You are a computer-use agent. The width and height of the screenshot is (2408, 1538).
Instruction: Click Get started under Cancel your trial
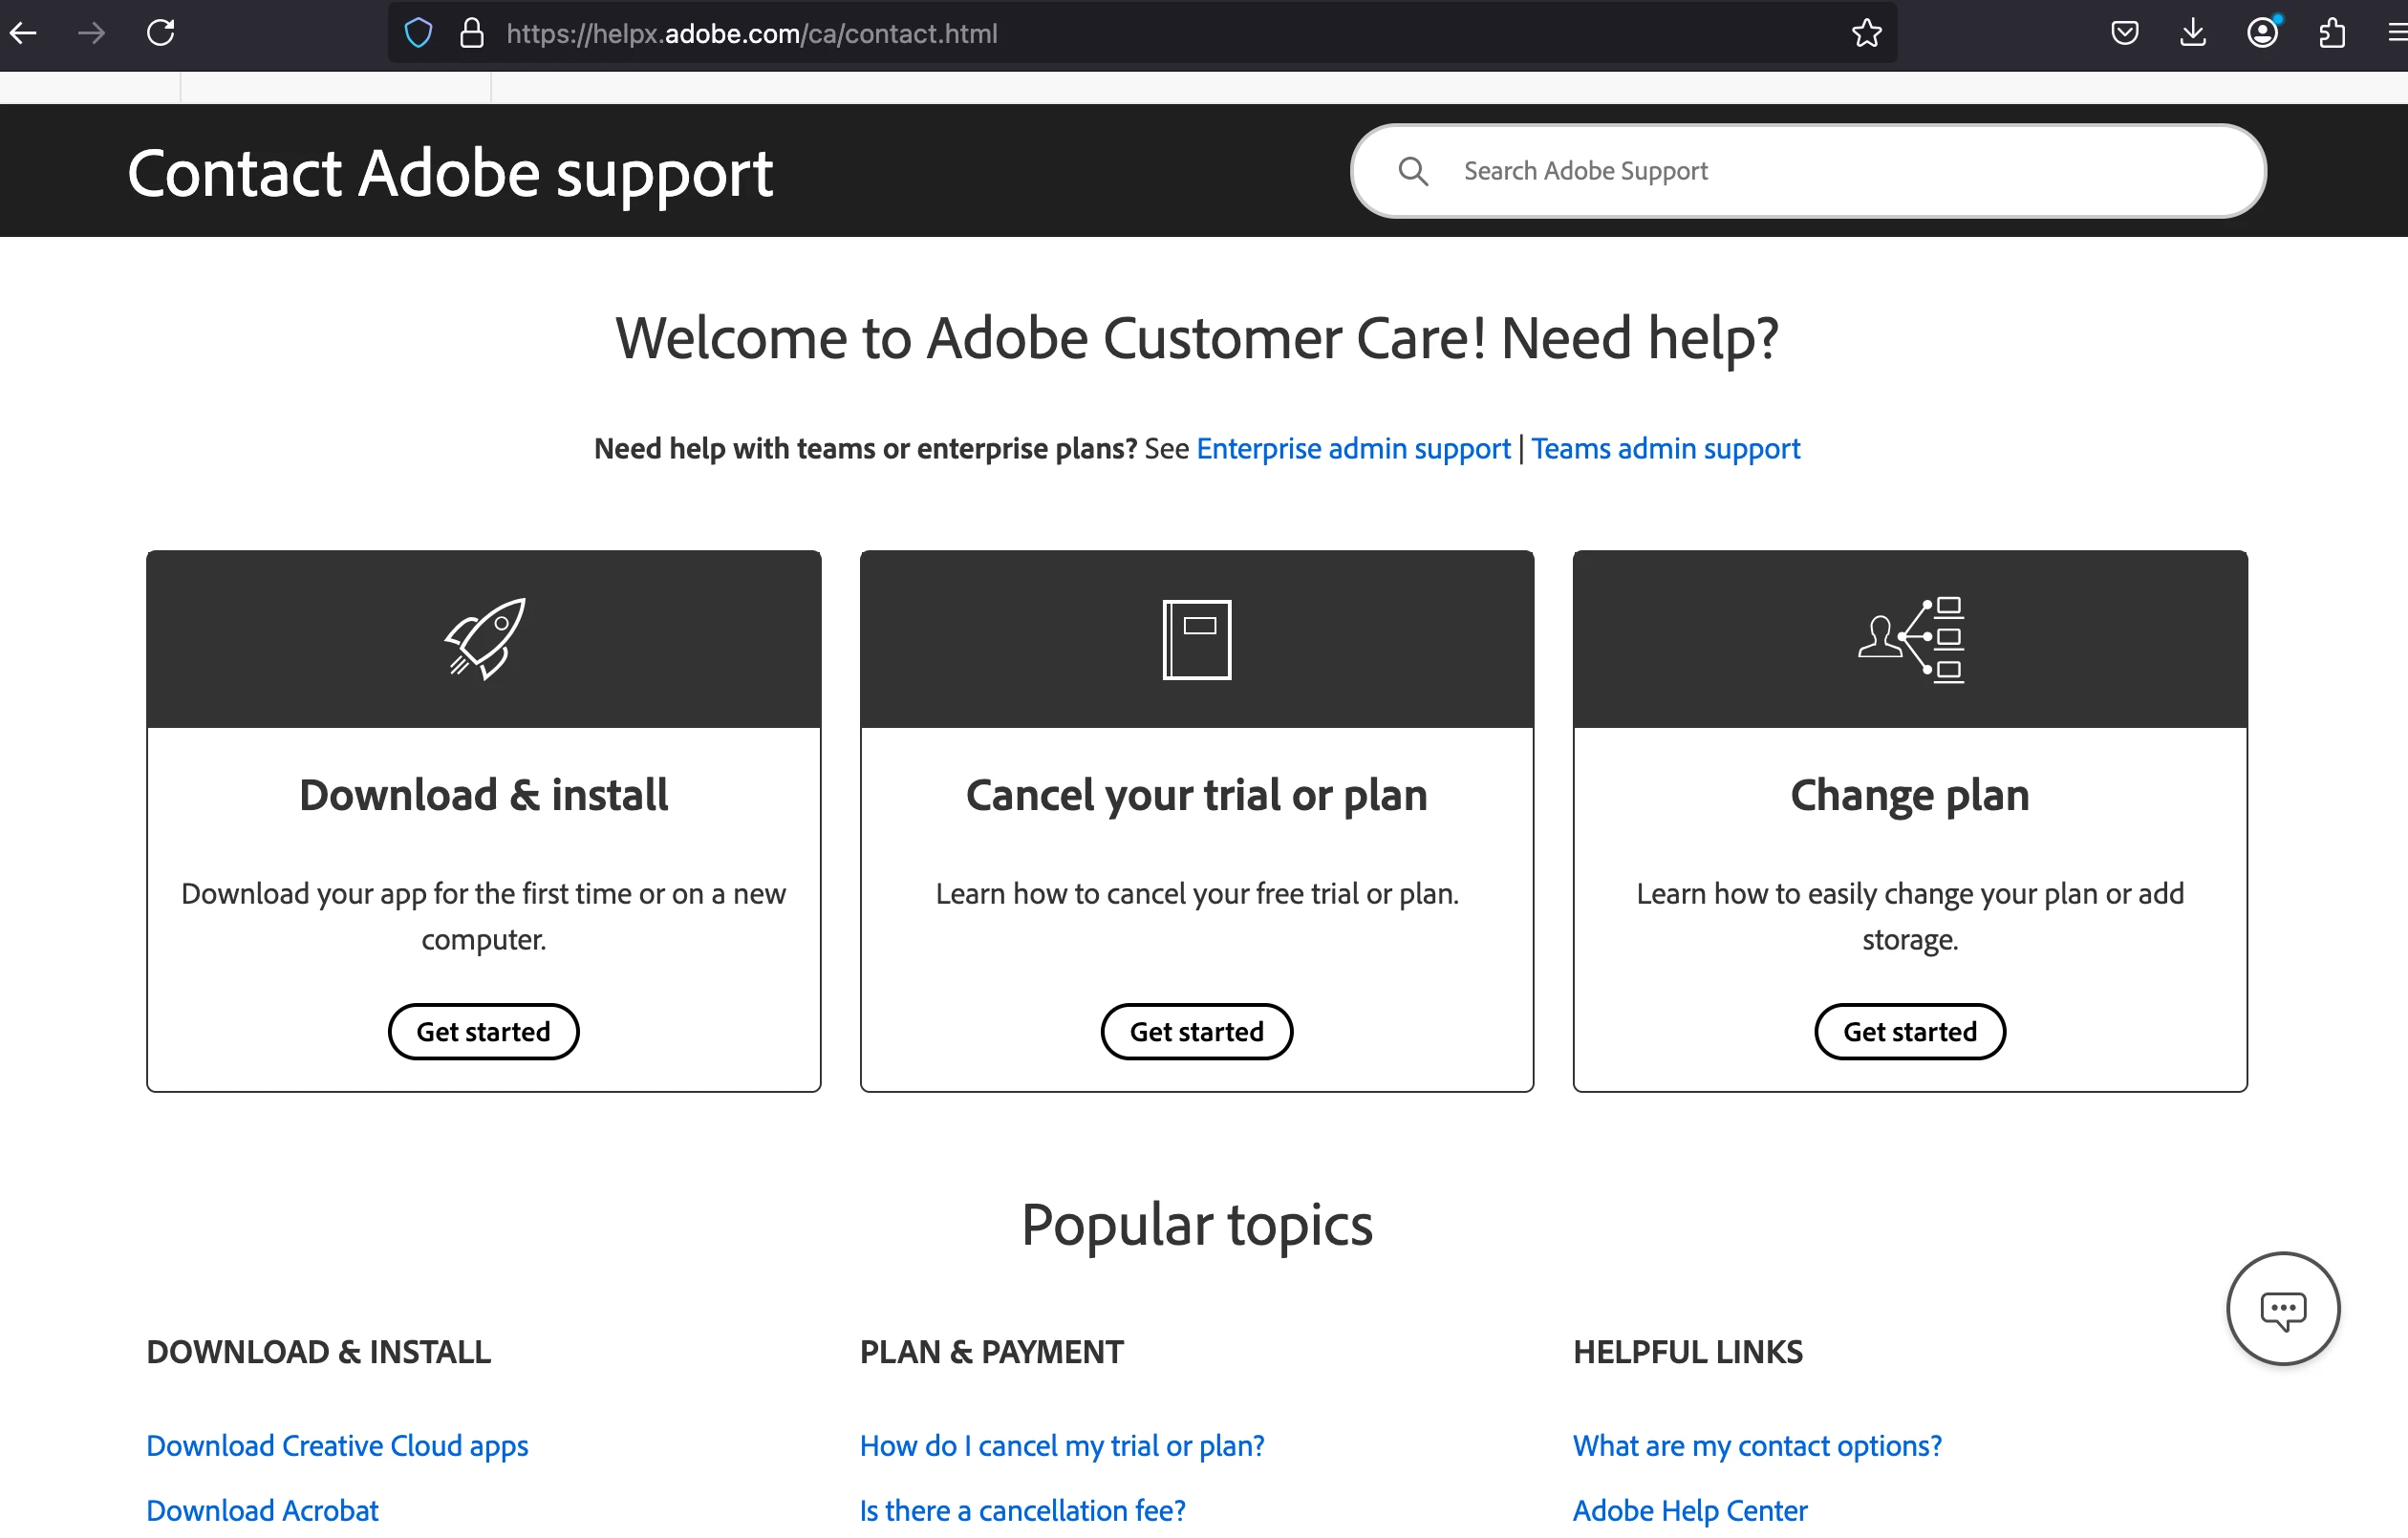point(1196,1031)
